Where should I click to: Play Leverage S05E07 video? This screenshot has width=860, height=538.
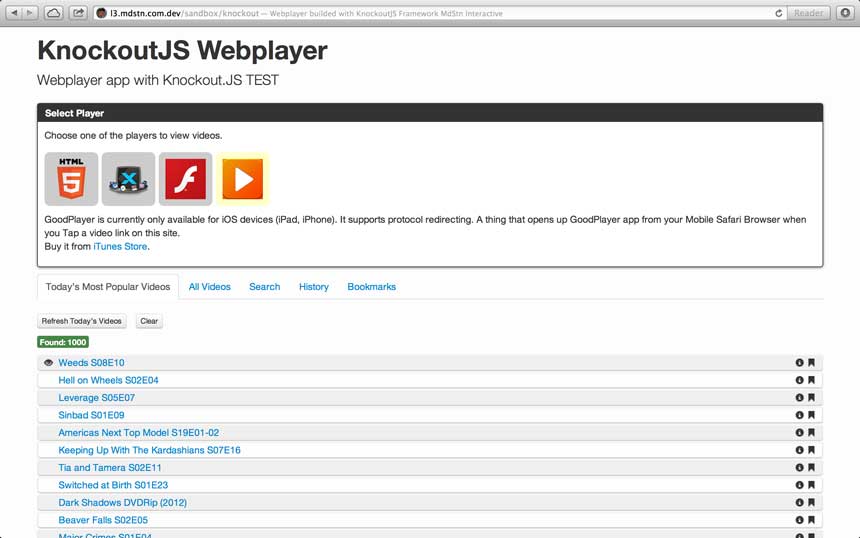pyautogui.click(x=97, y=398)
